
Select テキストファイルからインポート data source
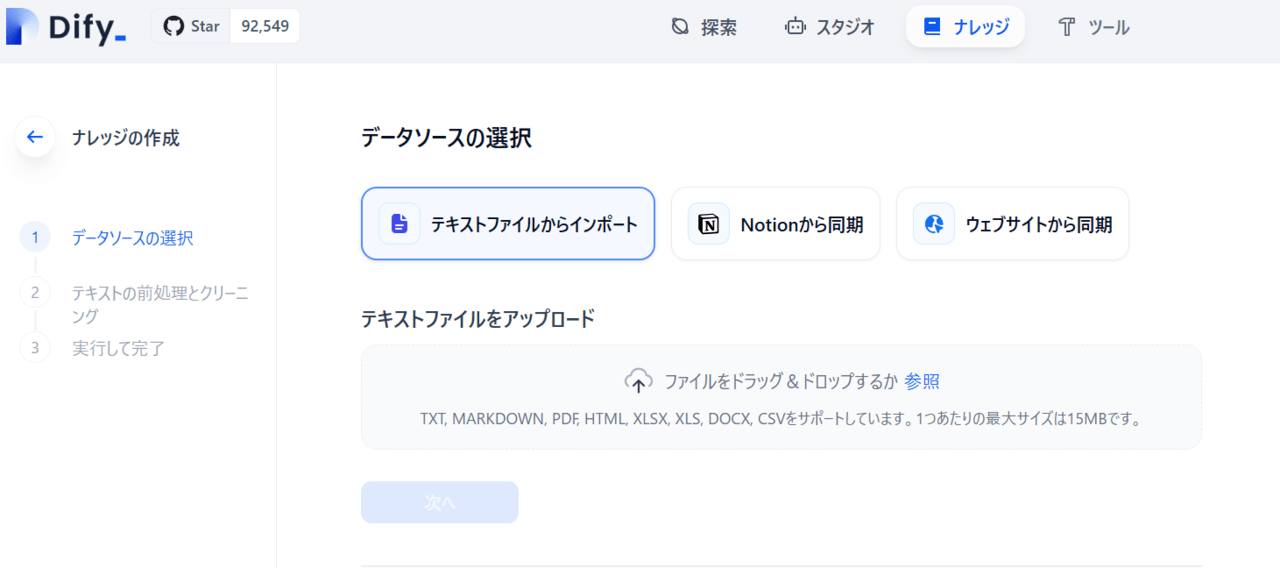click(x=508, y=224)
